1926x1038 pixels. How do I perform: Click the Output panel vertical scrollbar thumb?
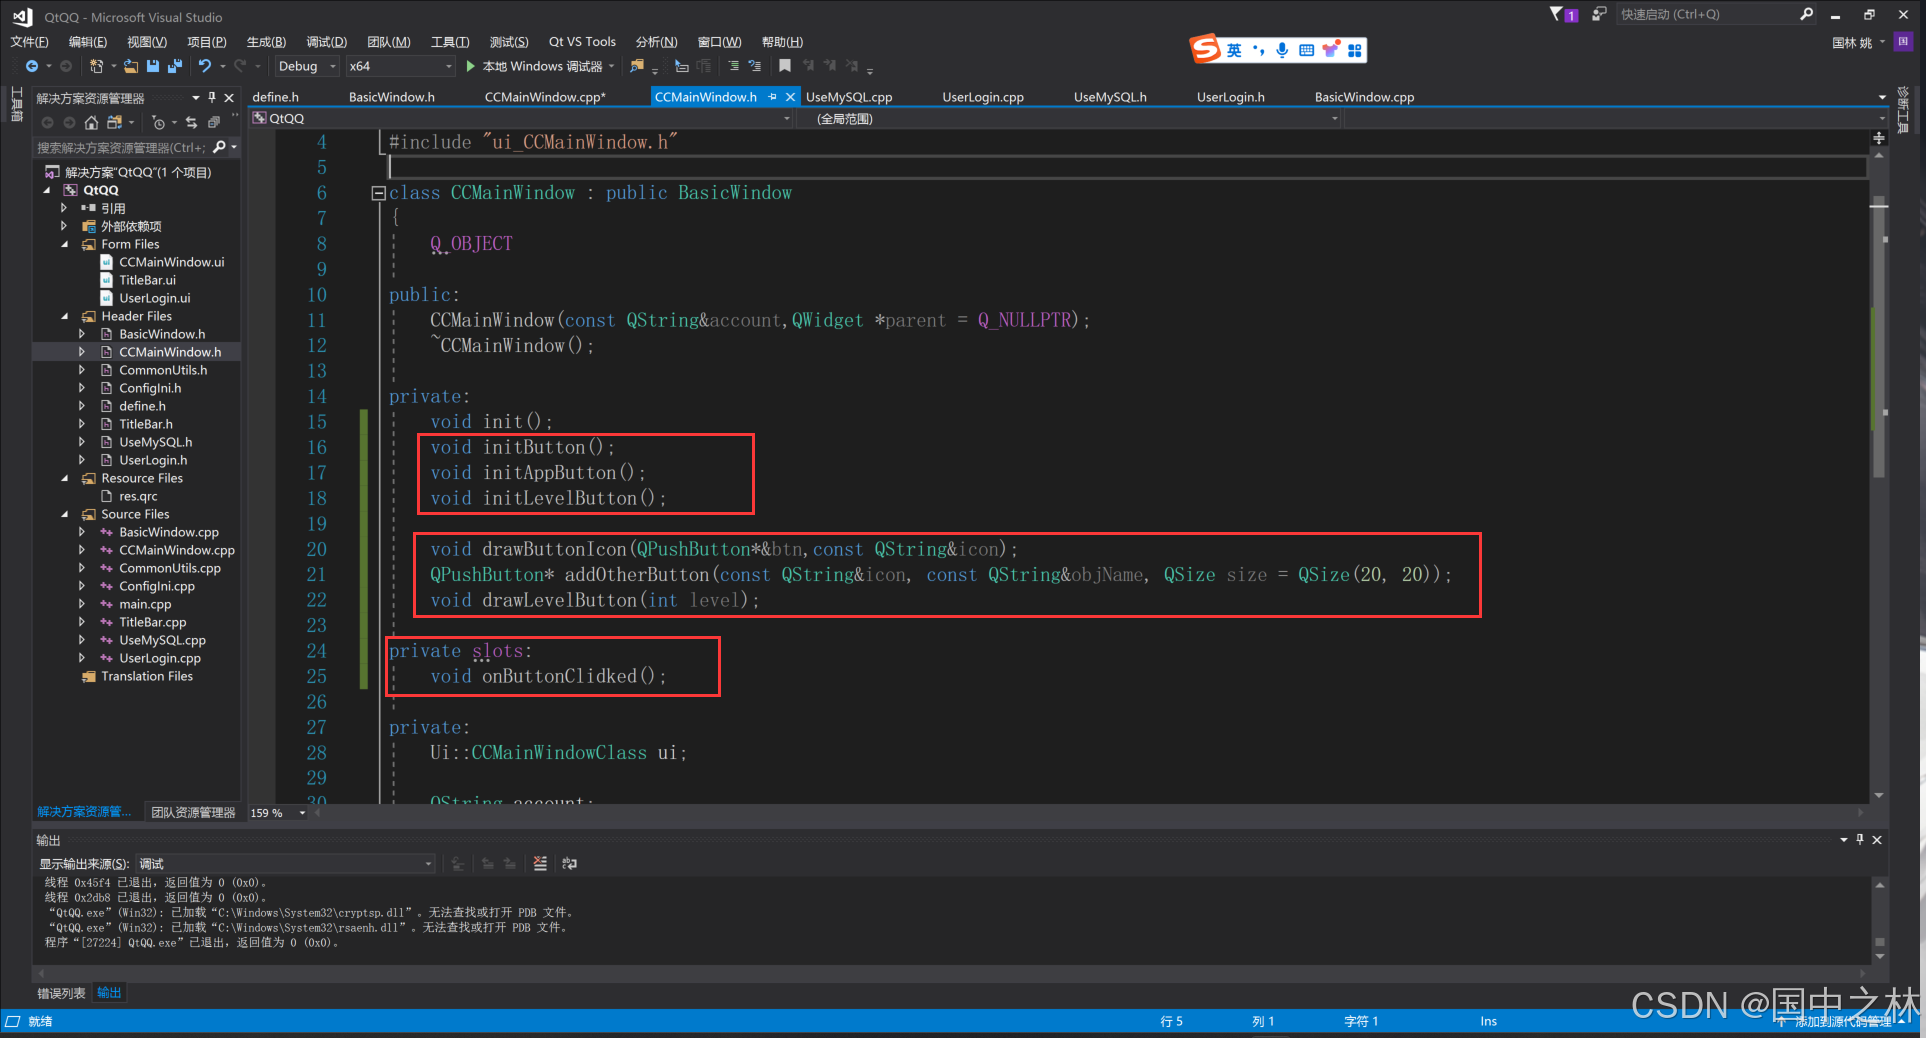click(1880, 941)
